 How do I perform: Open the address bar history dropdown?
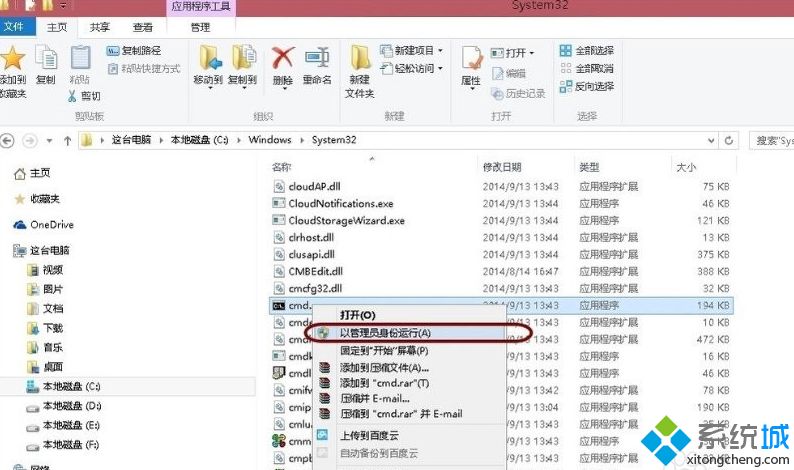(x=711, y=140)
